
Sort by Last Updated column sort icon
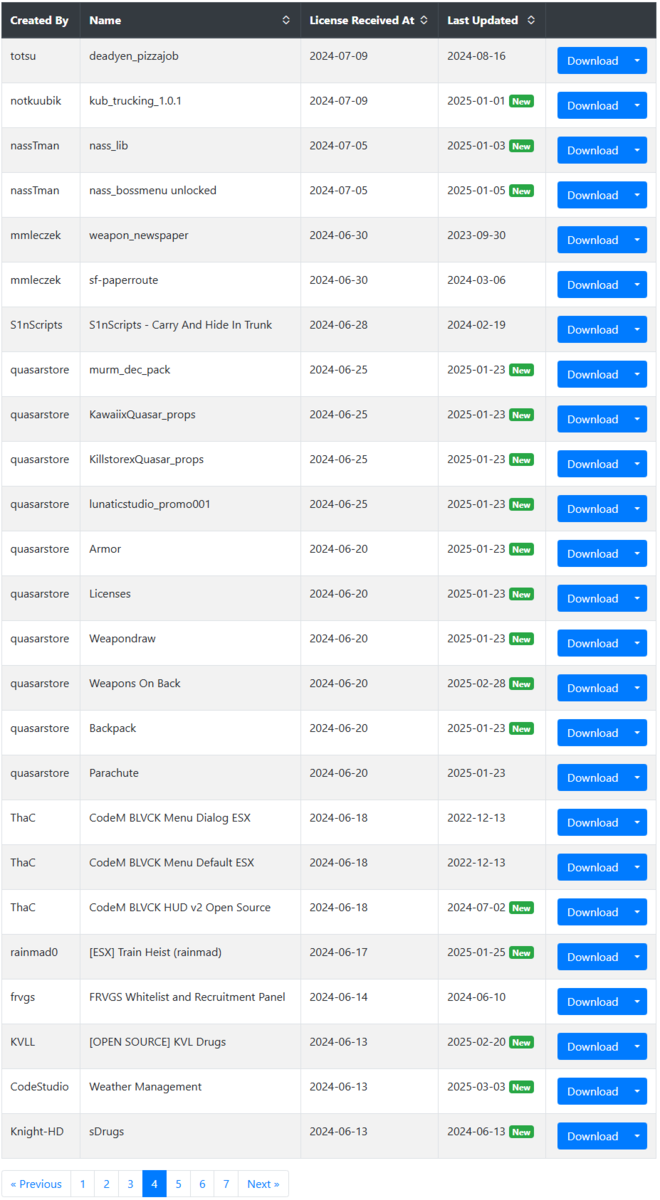(x=531, y=20)
